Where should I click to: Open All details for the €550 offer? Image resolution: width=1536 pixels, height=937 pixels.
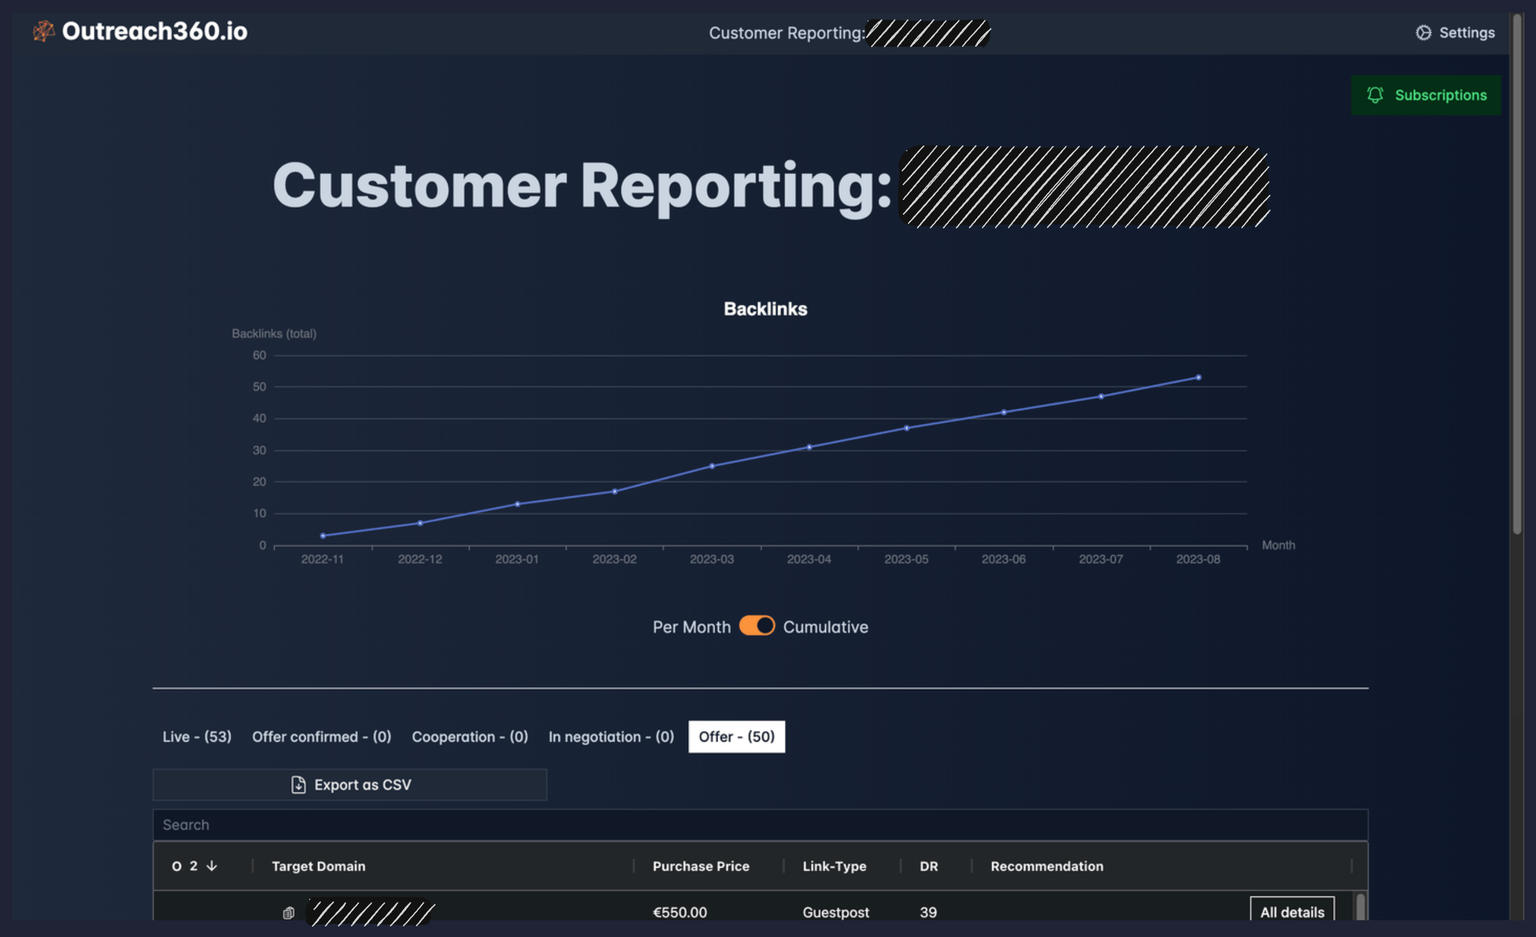point(1292,912)
